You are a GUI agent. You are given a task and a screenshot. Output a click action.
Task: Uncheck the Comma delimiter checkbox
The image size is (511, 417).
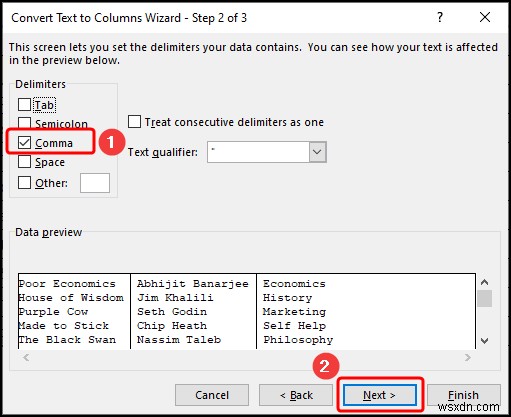click(24, 143)
